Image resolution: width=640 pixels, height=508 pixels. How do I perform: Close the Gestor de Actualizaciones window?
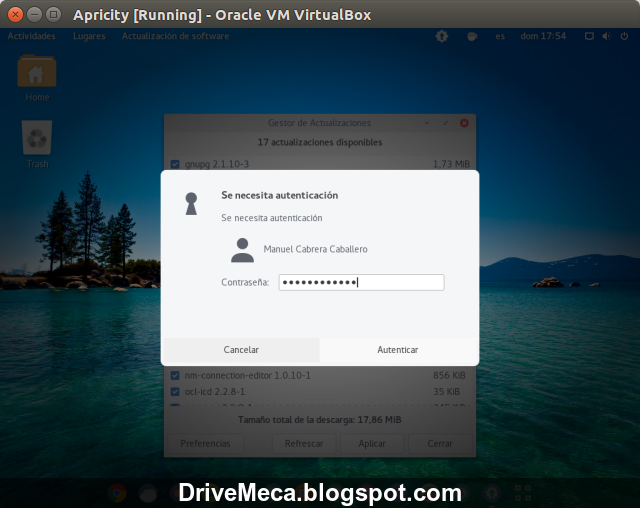464,123
